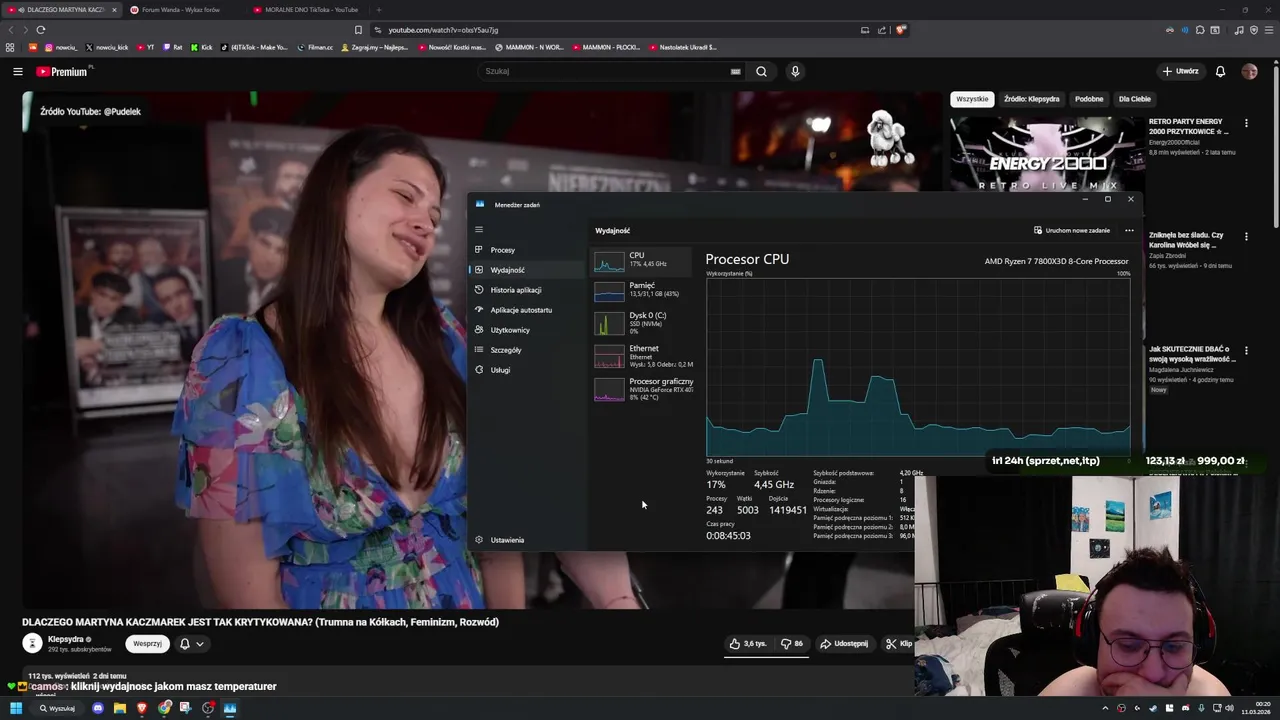Collapse the Task Manager hamburger navigation
Image resolution: width=1280 pixels, height=720 pixels.
(479, 230)
